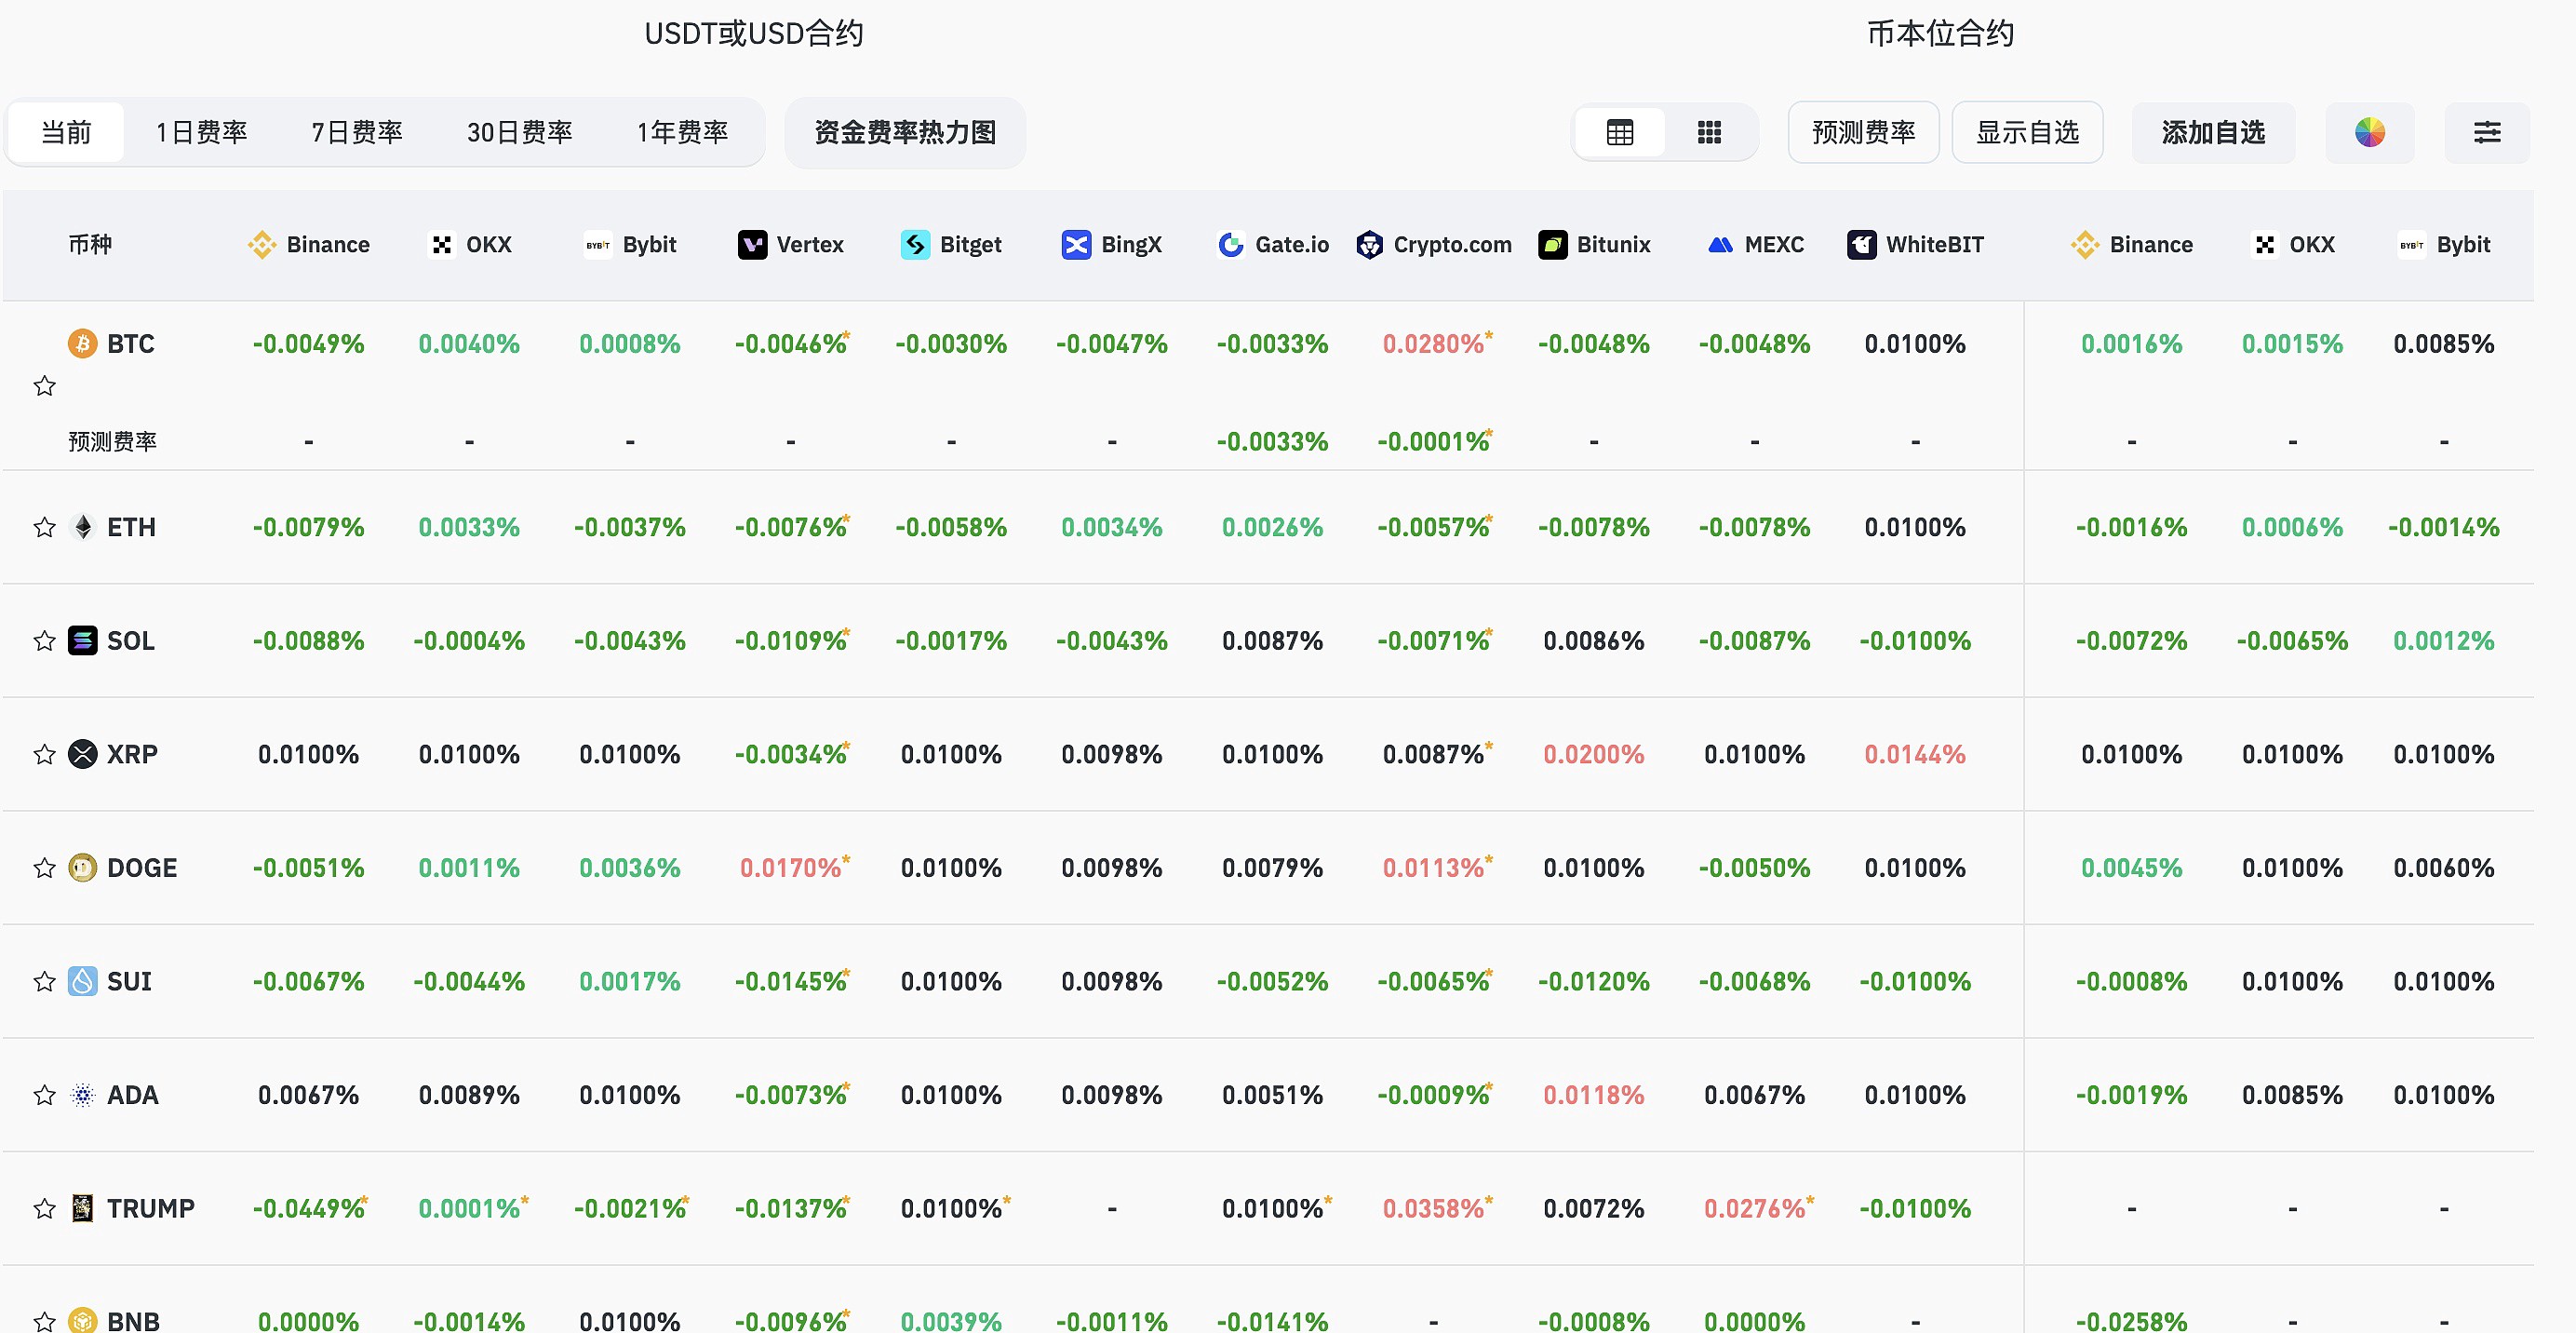This screenshot has width=2576, height=1333.
Task: Click the XRP coin icon
Action: 82,754
